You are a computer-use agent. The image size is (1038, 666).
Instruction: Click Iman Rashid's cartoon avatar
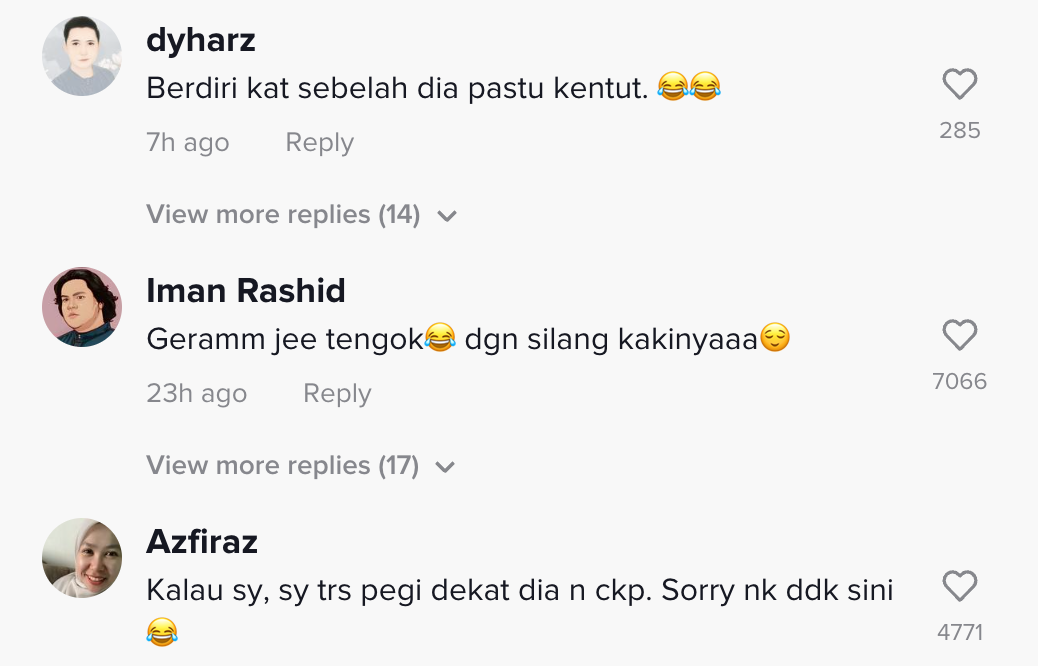tap(82, 307)
